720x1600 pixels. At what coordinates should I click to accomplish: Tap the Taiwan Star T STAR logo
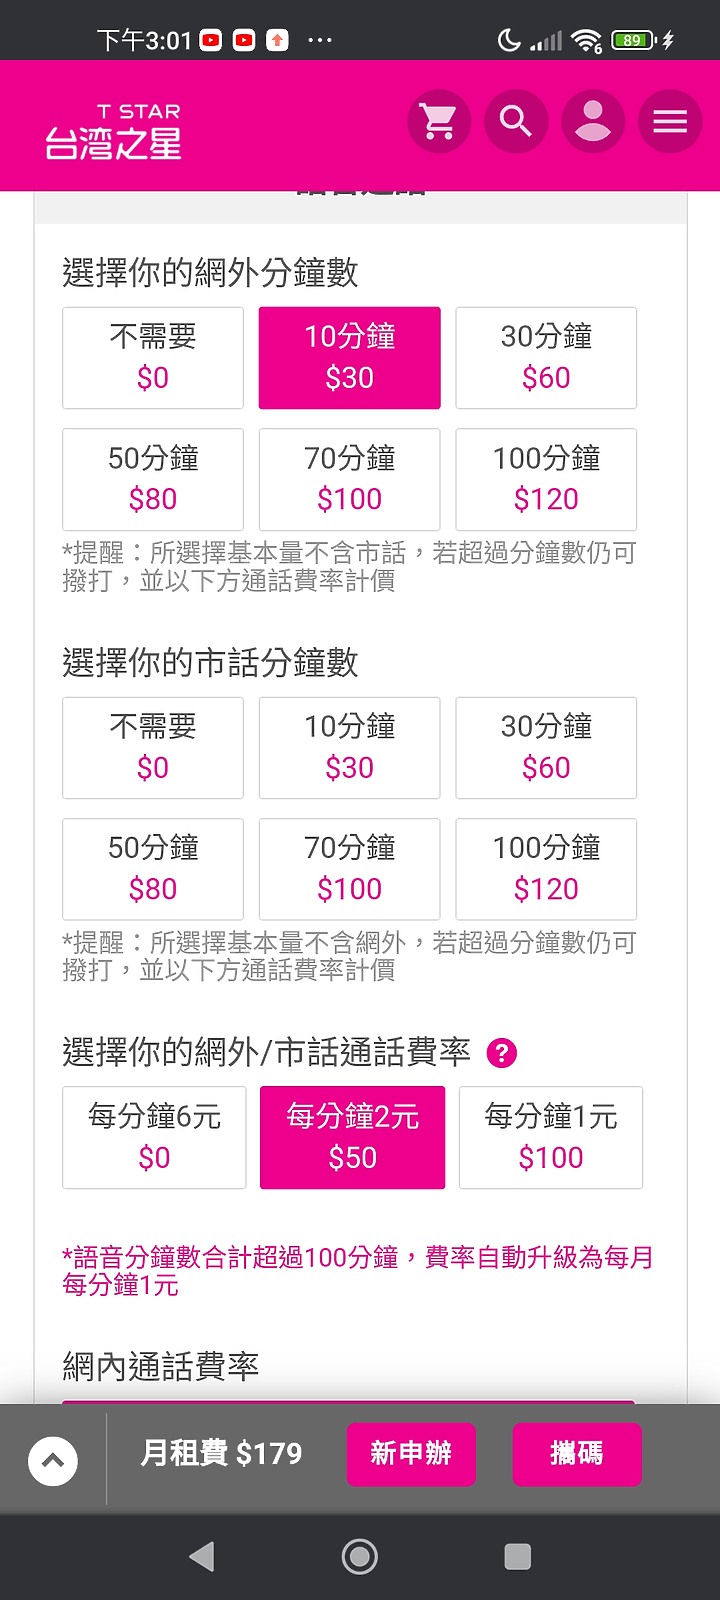114,131
